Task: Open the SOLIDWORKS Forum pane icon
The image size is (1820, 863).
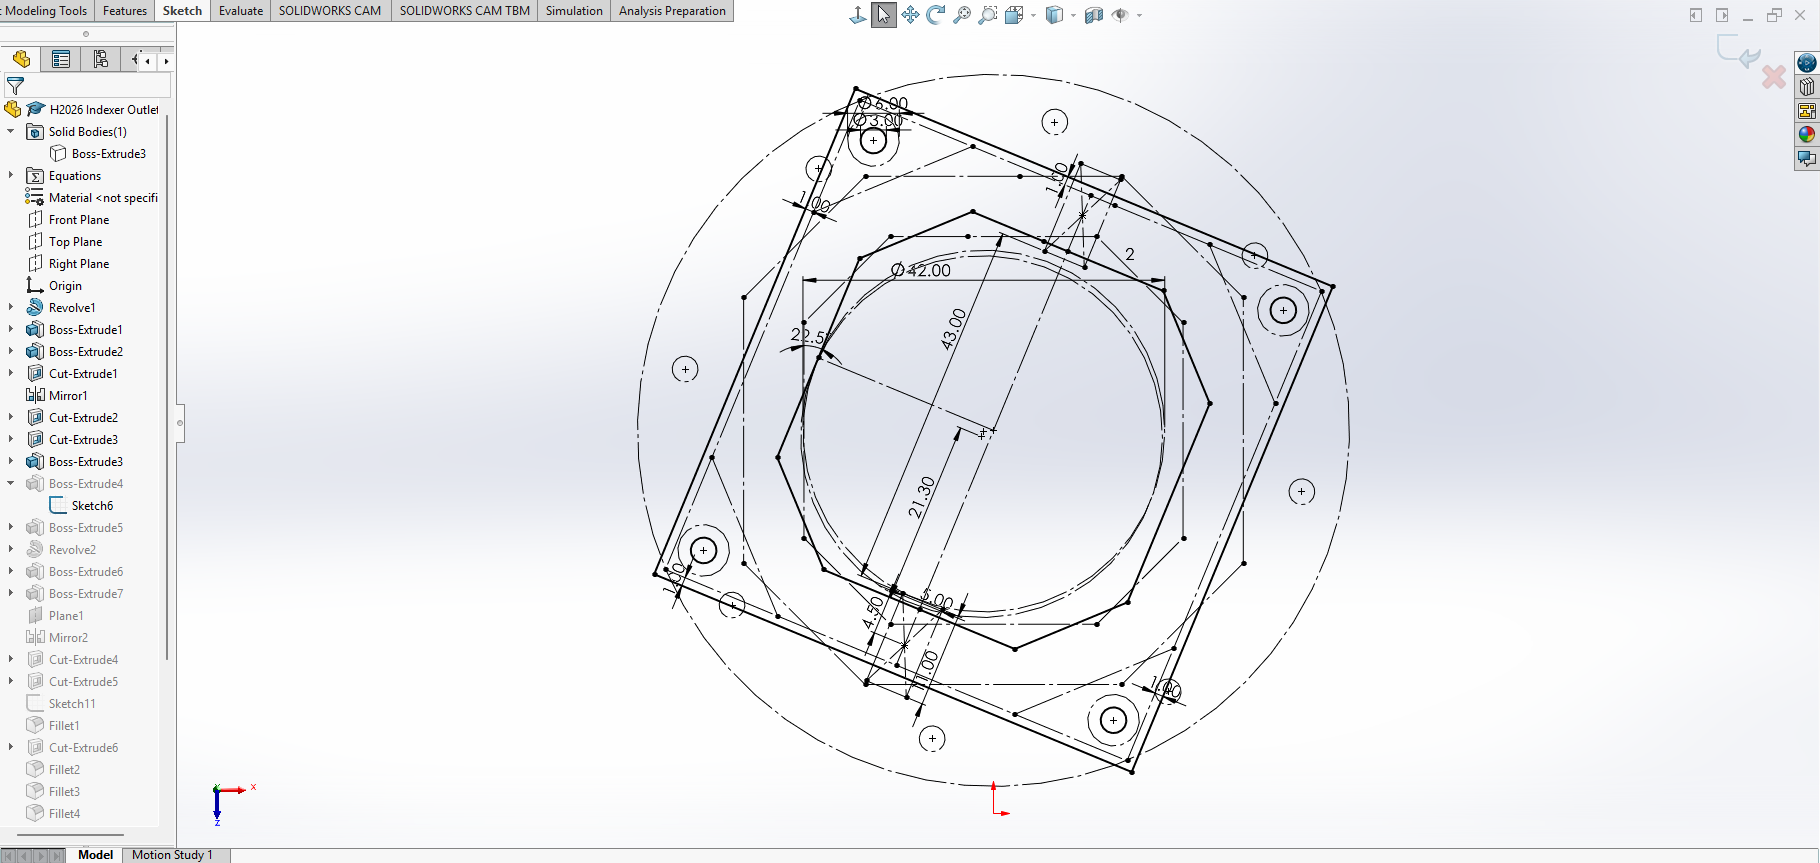Action: (1807, 158)
